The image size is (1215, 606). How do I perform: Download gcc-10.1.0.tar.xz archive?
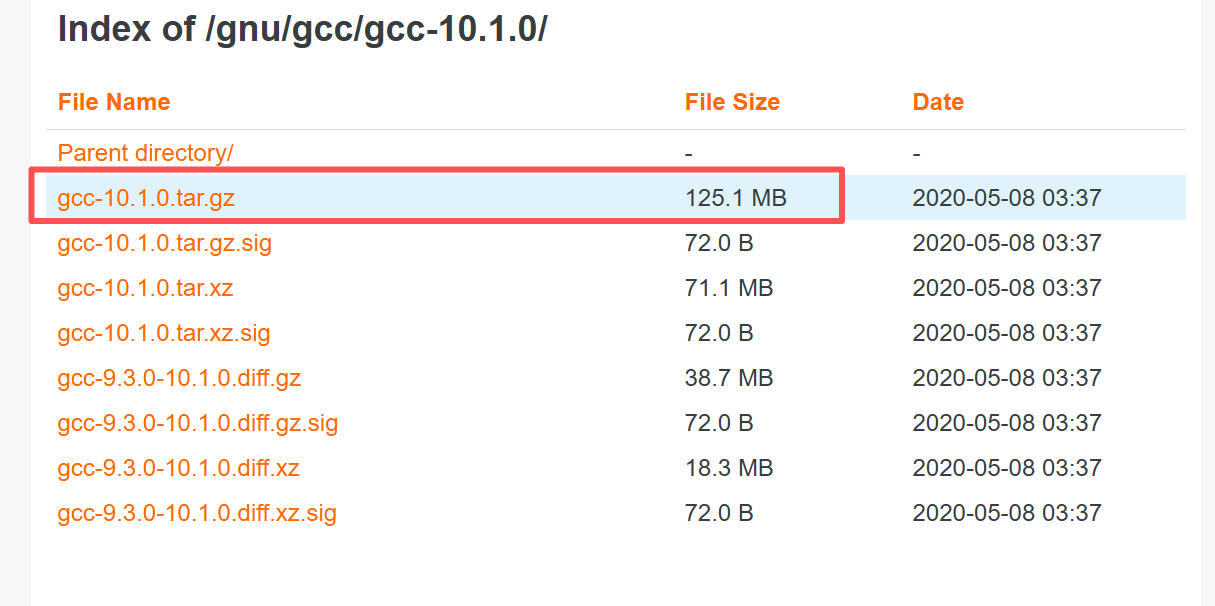[x=145, y=288]
